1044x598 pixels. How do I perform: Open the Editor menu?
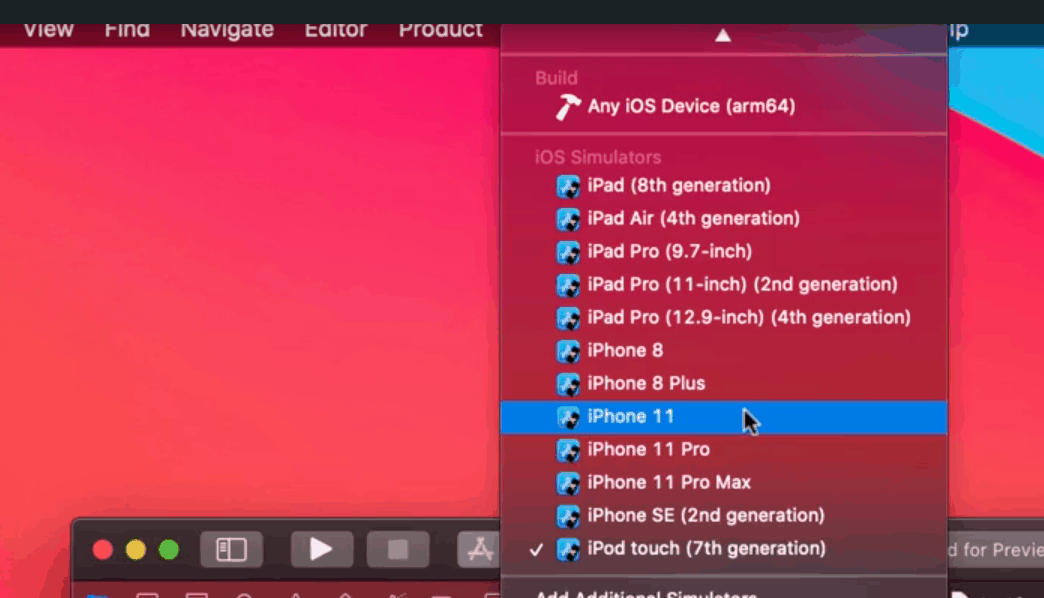336,29
